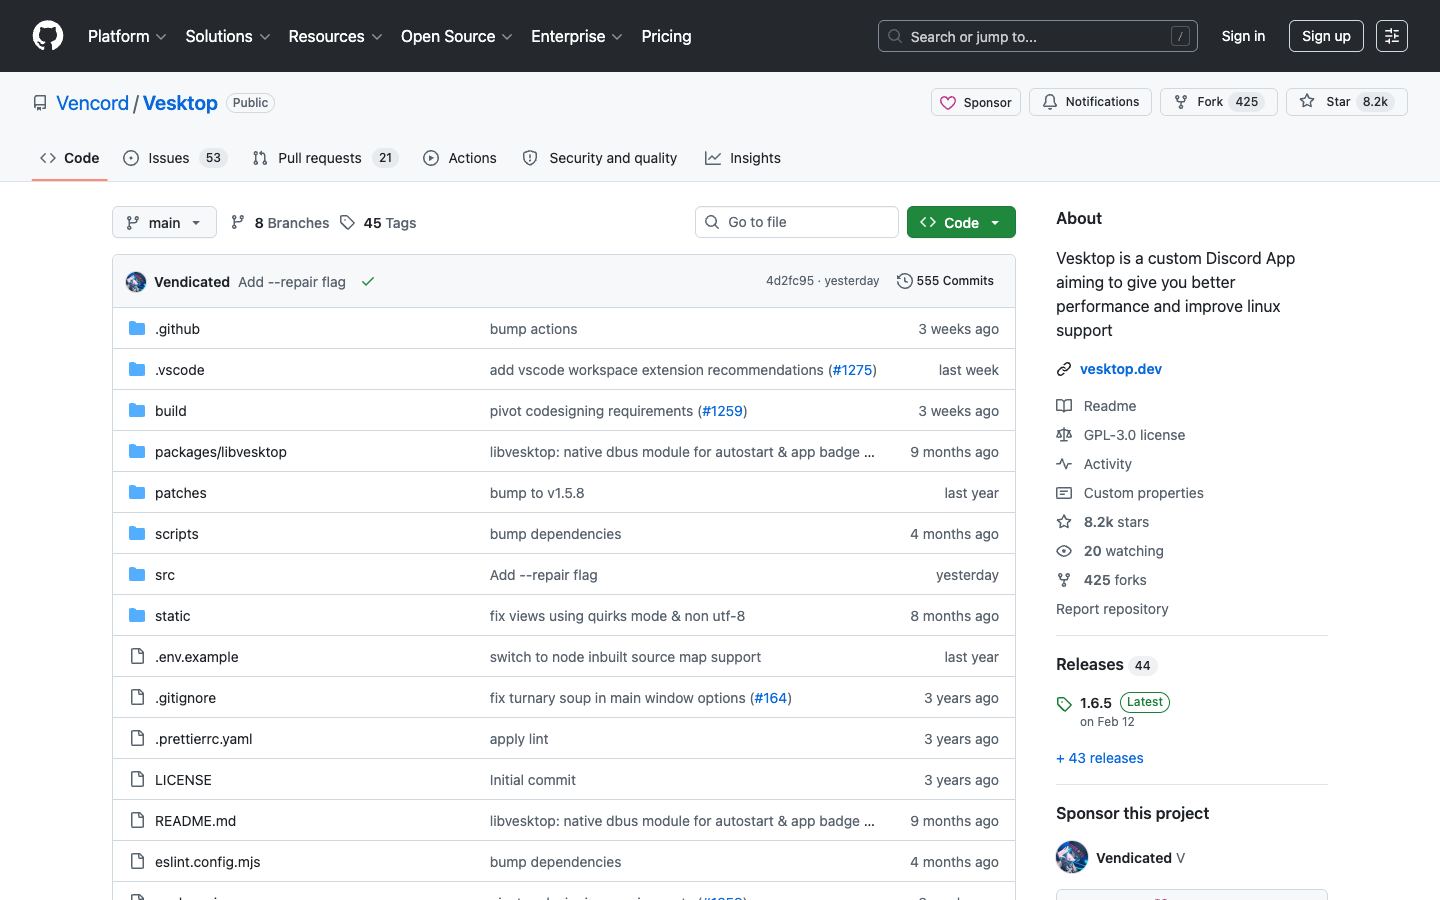
Task: Open the LICENSE file
Action: coord(183,780)
